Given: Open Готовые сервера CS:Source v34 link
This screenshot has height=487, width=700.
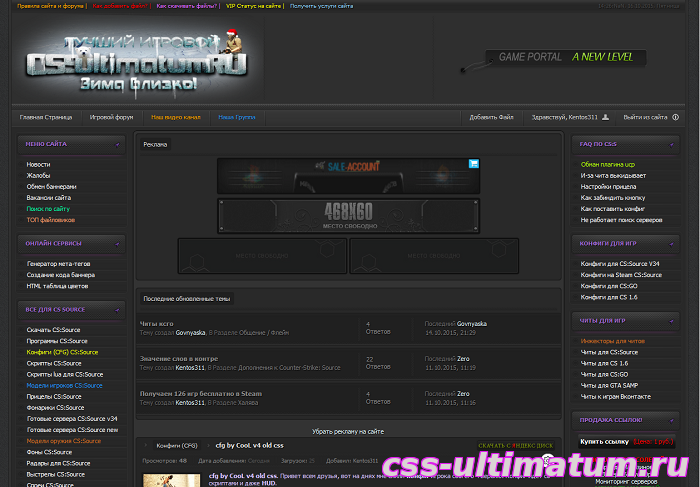Looking at the screenshot, I should (72, 419).
